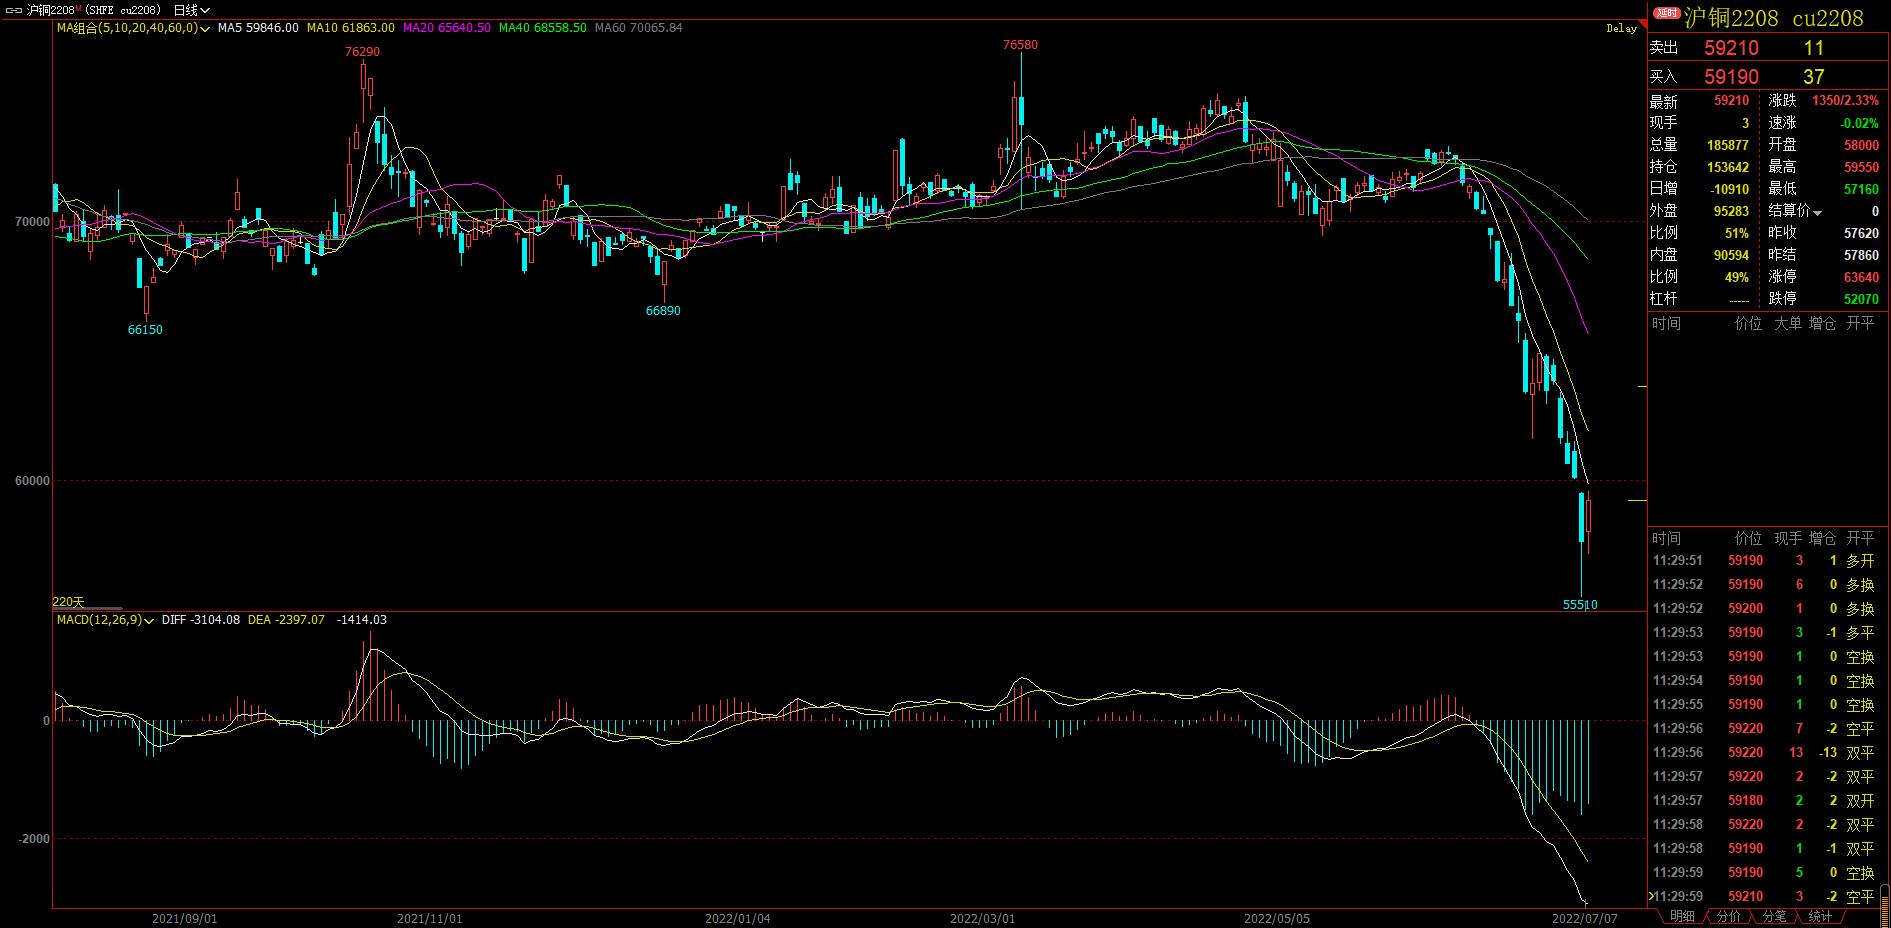Click the 70000 price axis label
This screenshot has height=928, width=1891.
[x=32, y=222]
